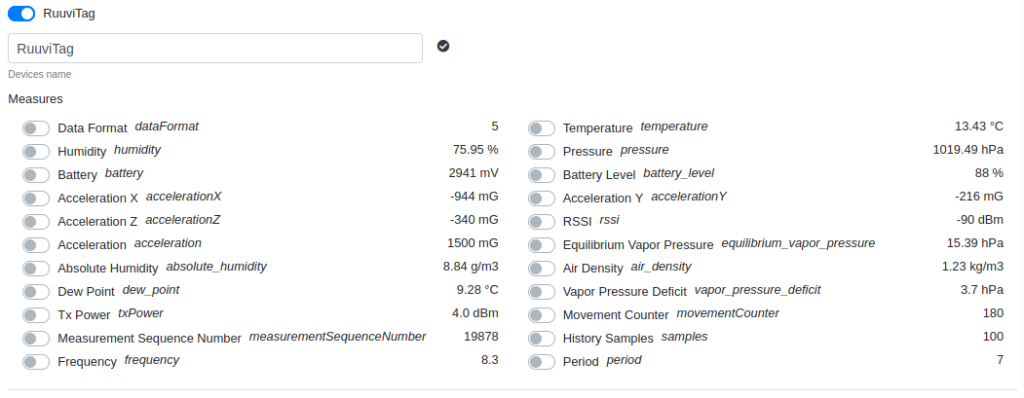Click the Devices name input field
The image size is (1024, 398).
(216, 48)
